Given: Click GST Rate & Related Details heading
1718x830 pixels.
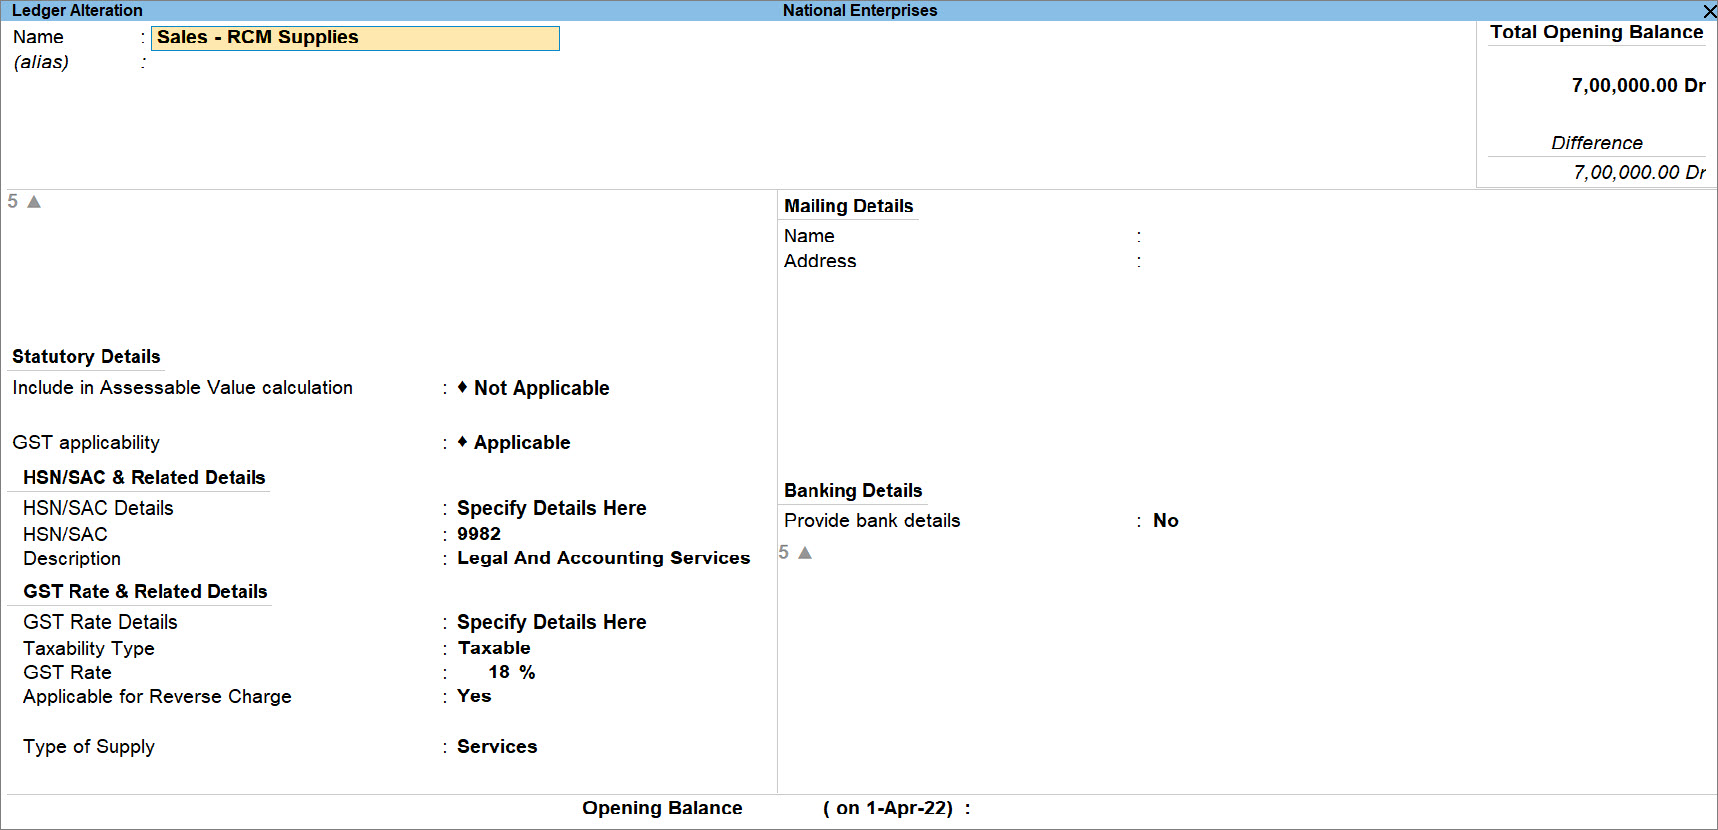Looking at the screenshot, I should tap(145, 591).
